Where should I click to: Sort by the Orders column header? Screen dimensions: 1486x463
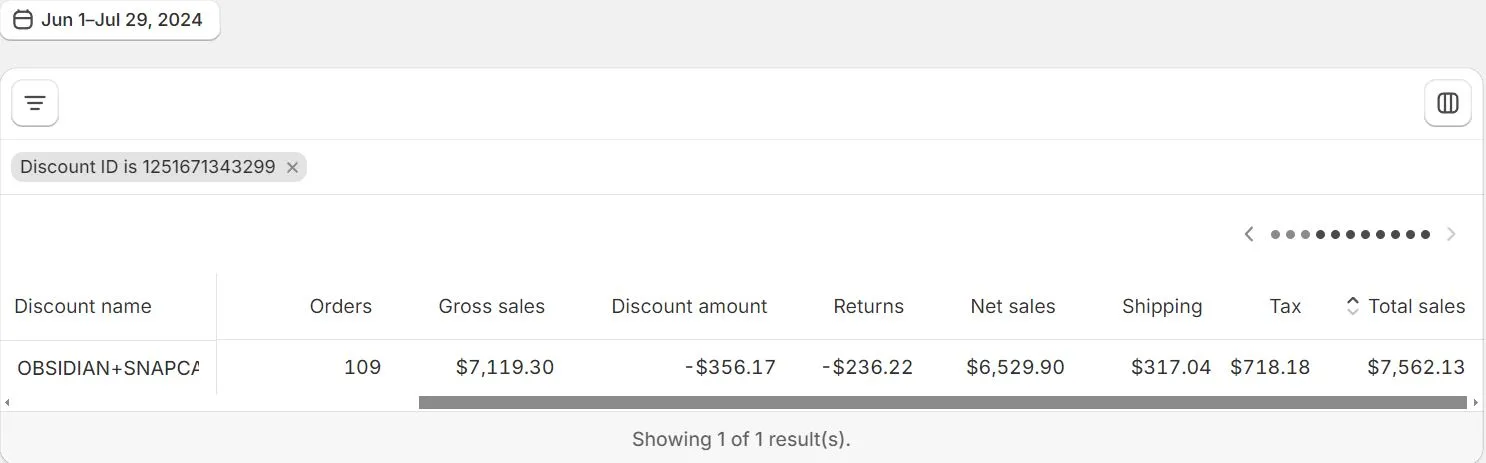point(341,306)
